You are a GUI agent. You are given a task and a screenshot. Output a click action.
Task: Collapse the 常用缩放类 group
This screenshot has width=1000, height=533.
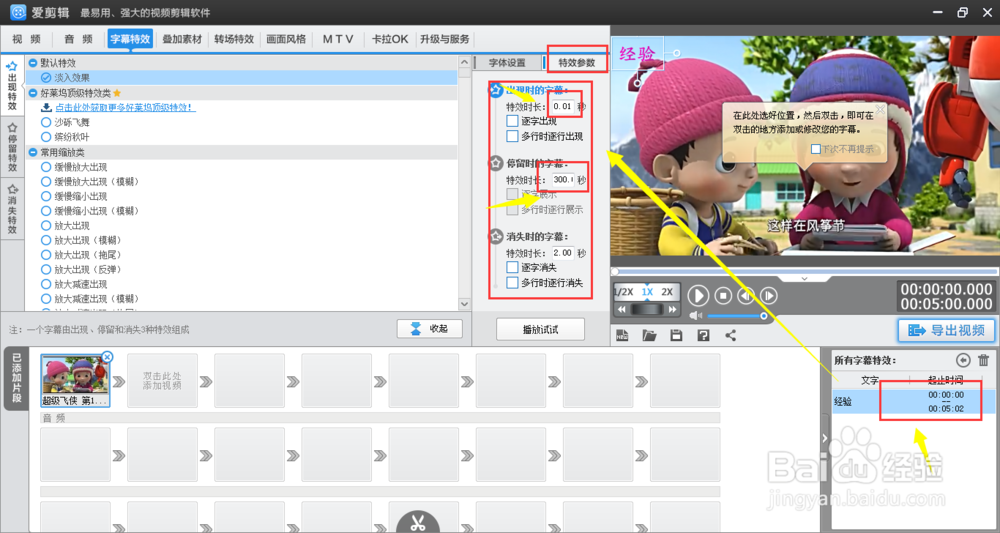(x=33, y=152)
